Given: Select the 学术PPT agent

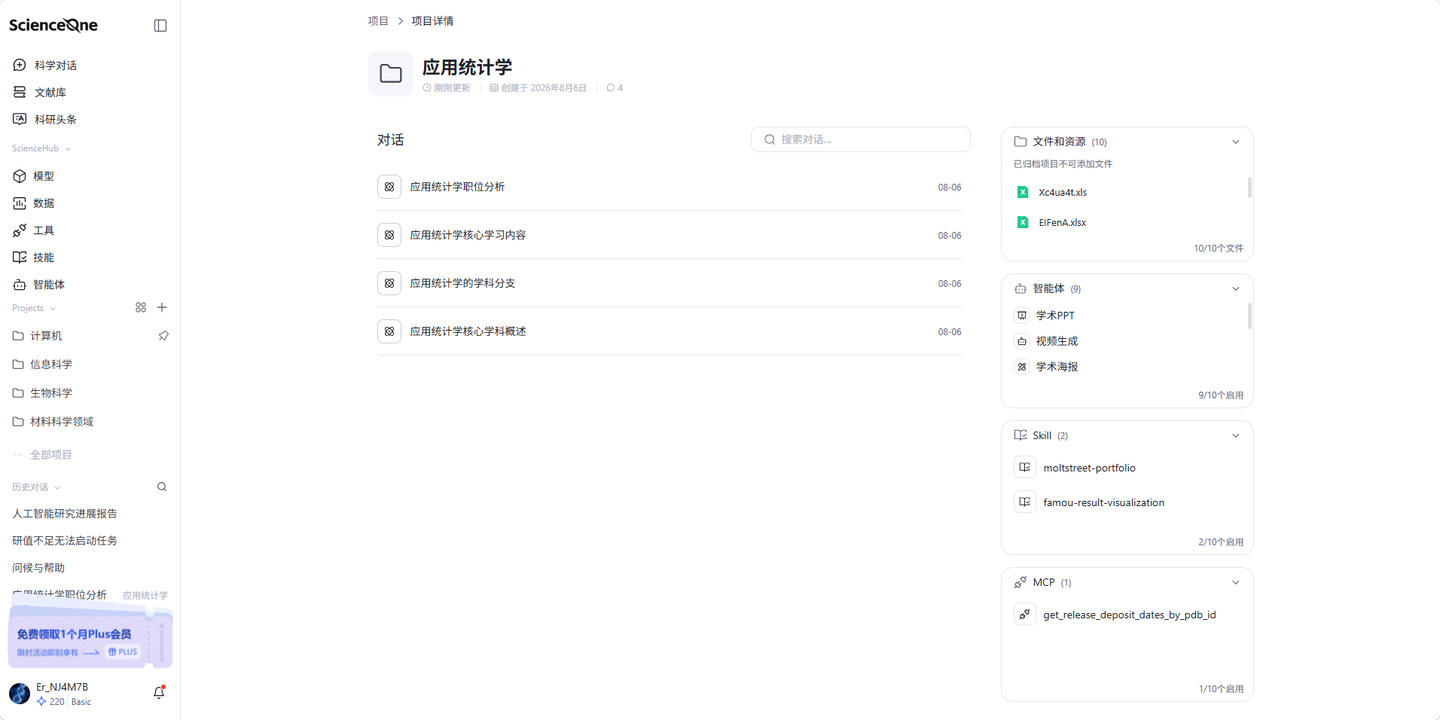Looking at the screenshot, I should pyautogui.click(x=1055, y=315).
